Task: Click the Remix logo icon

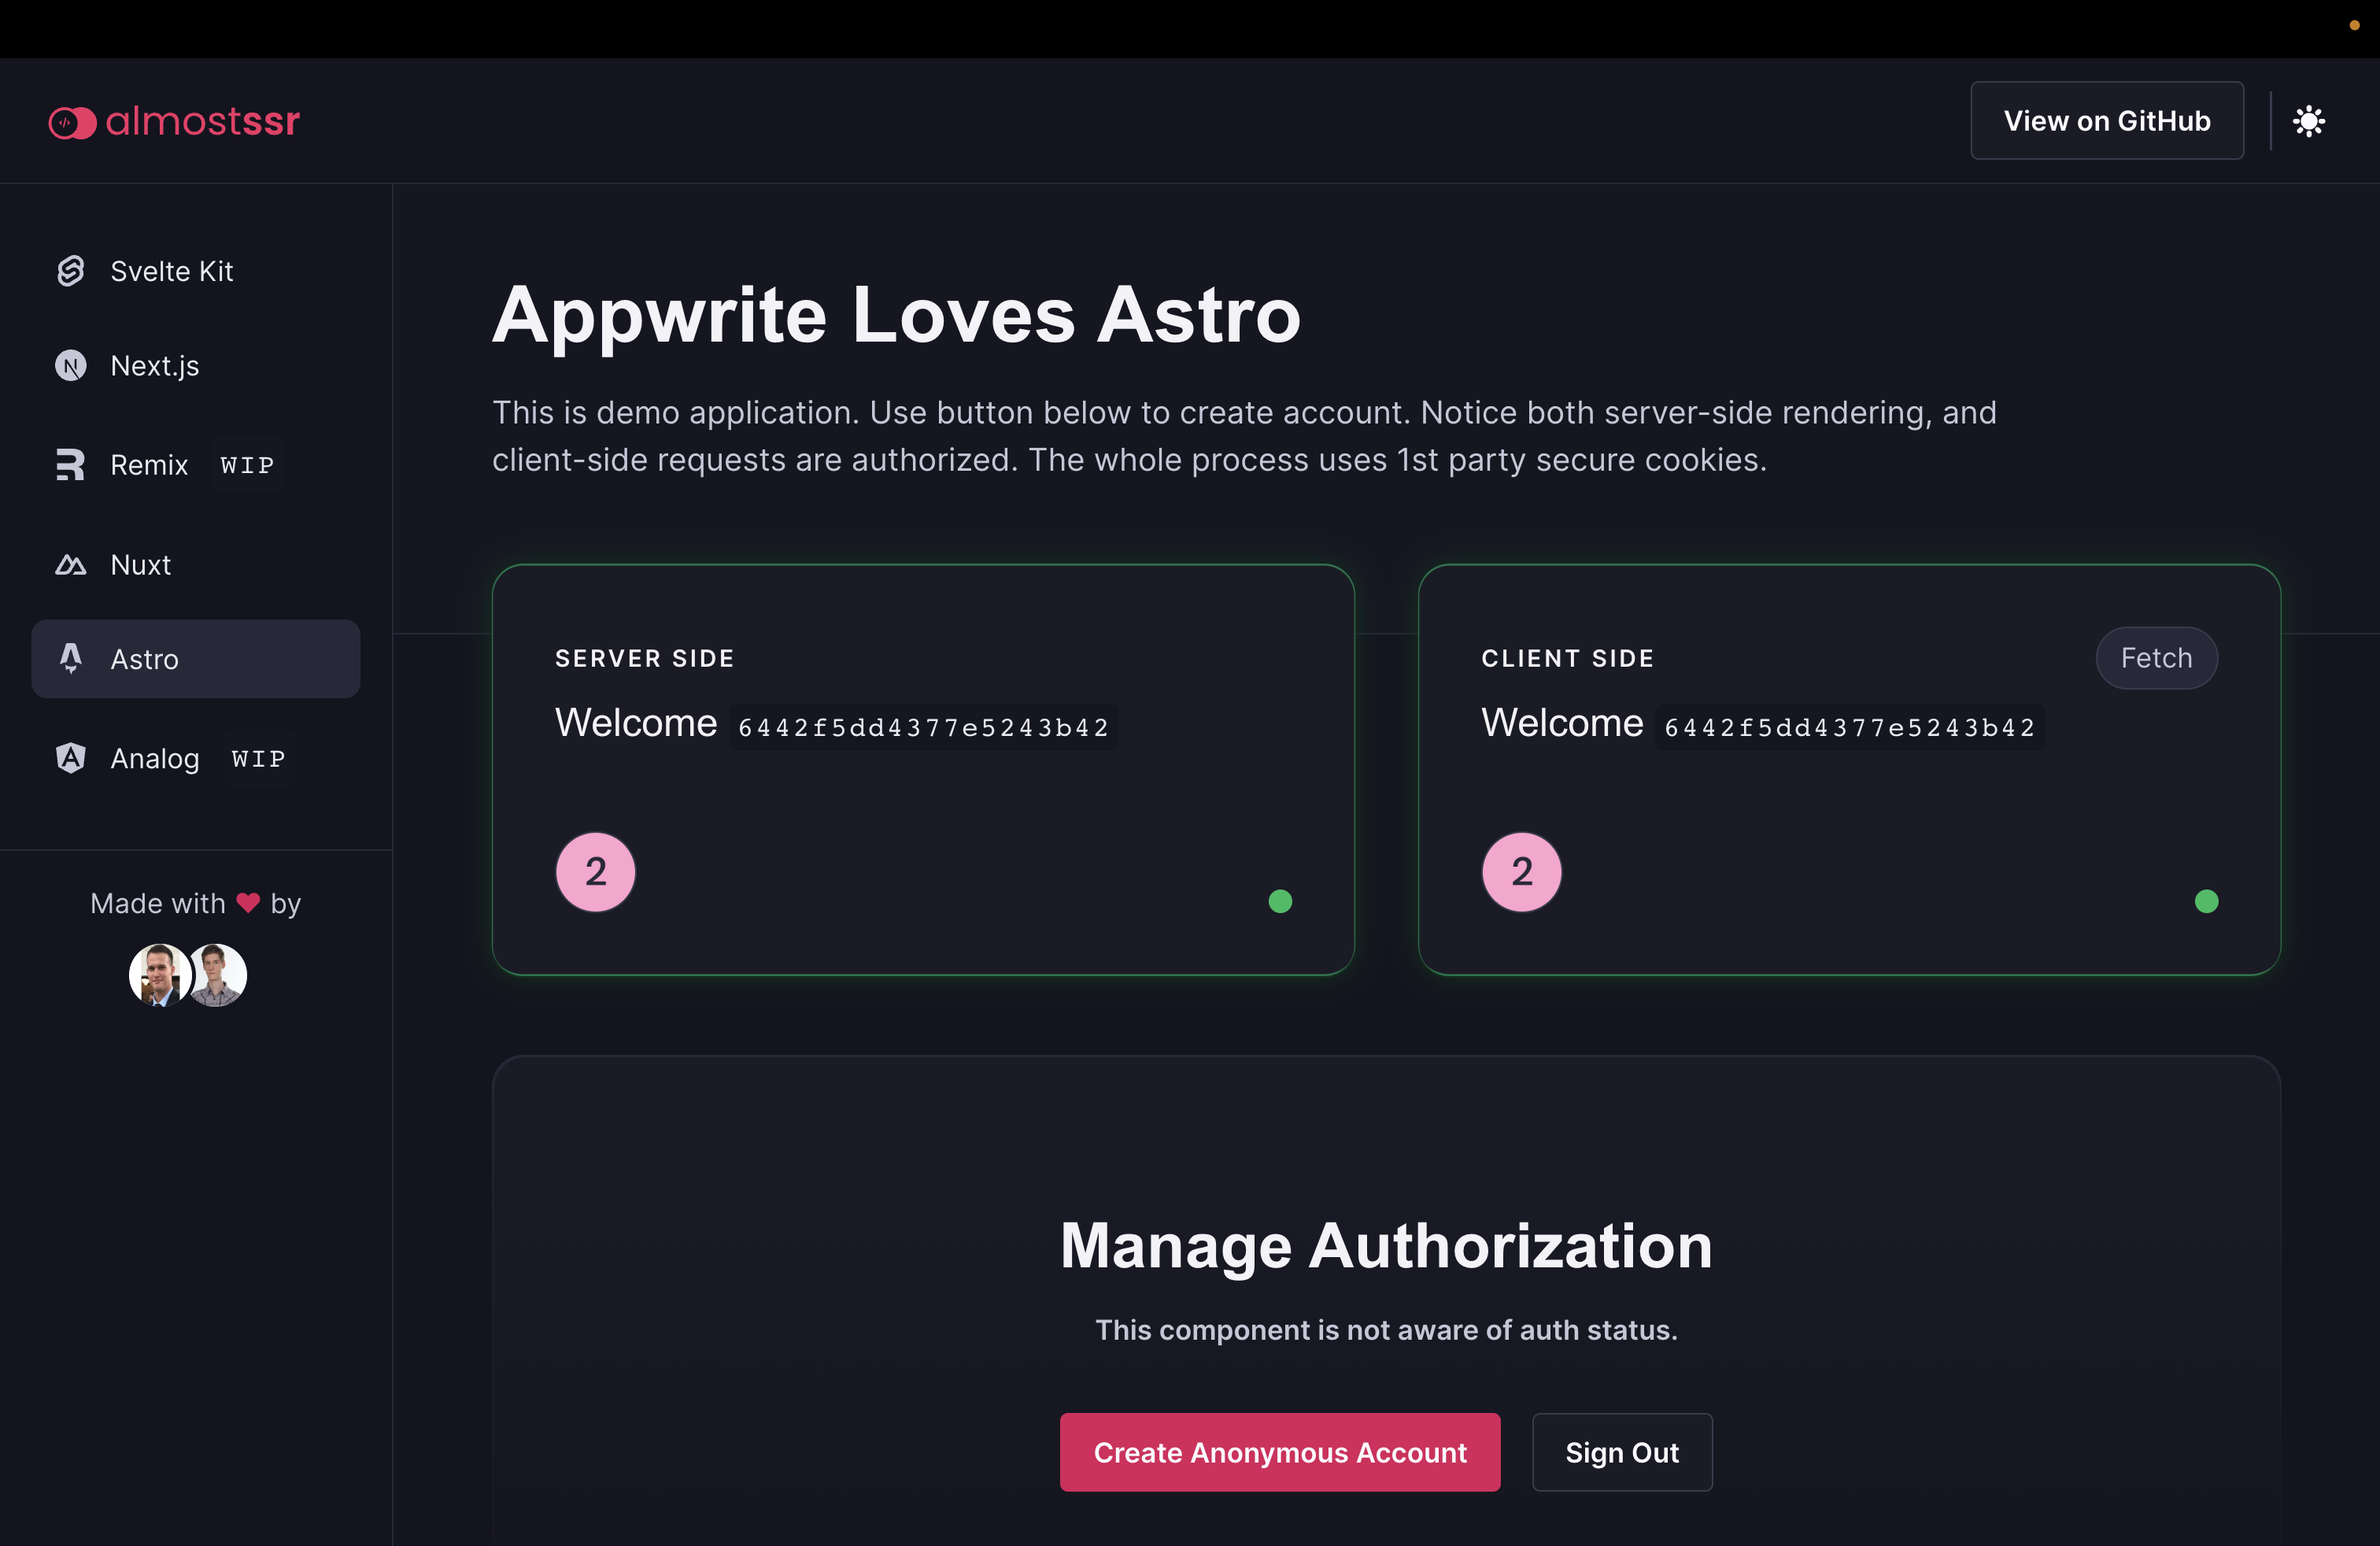Action: tap(70, 465)
